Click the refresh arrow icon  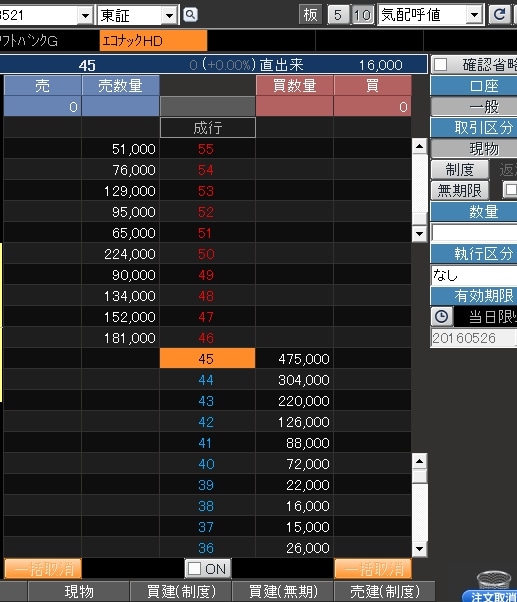pos(499,15)
